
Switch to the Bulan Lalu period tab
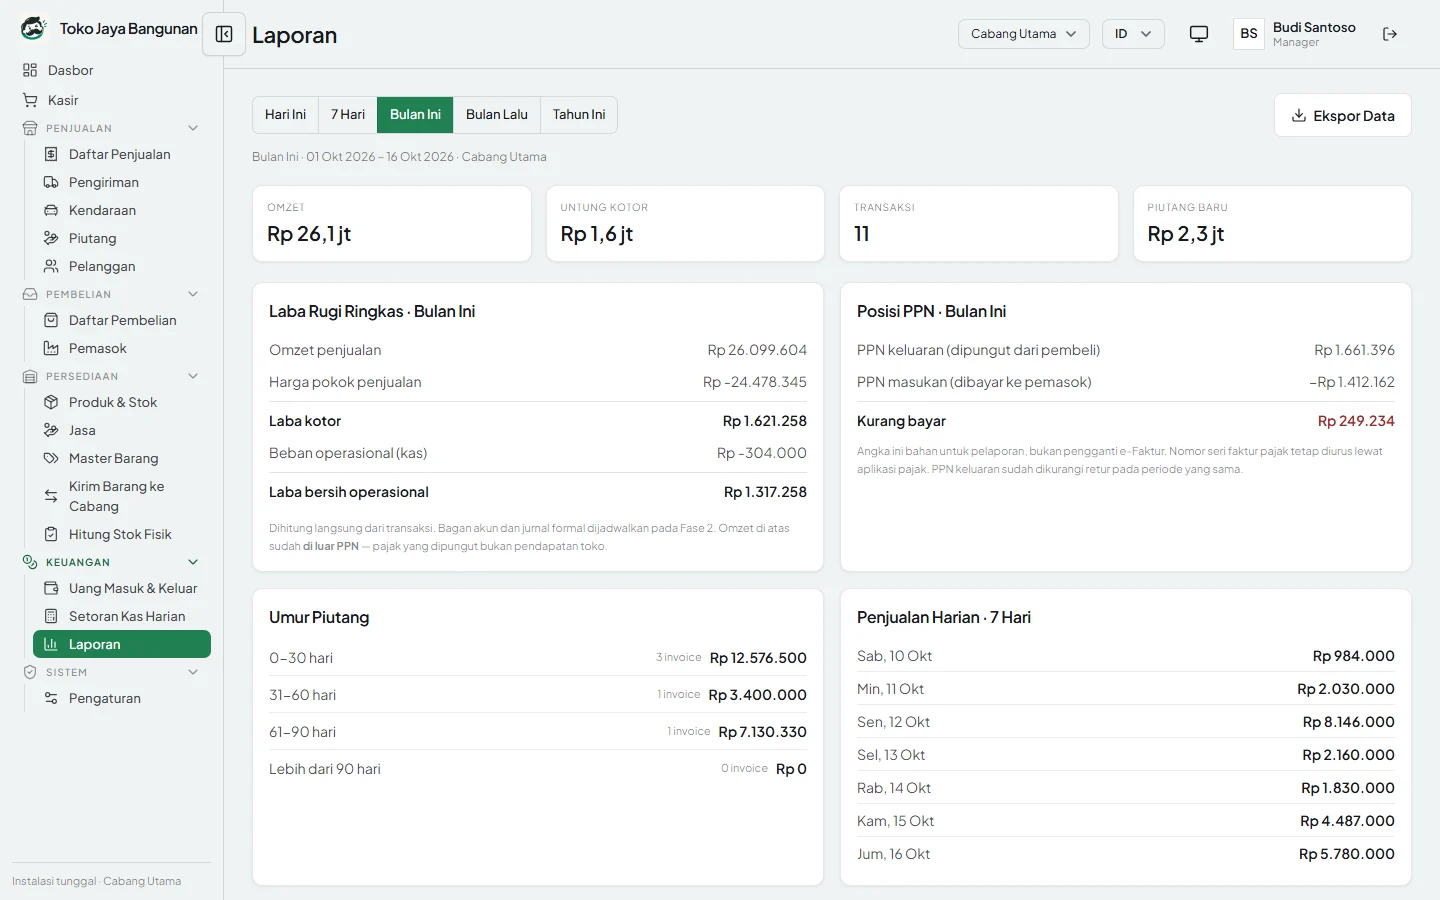(x=497, y=115)
